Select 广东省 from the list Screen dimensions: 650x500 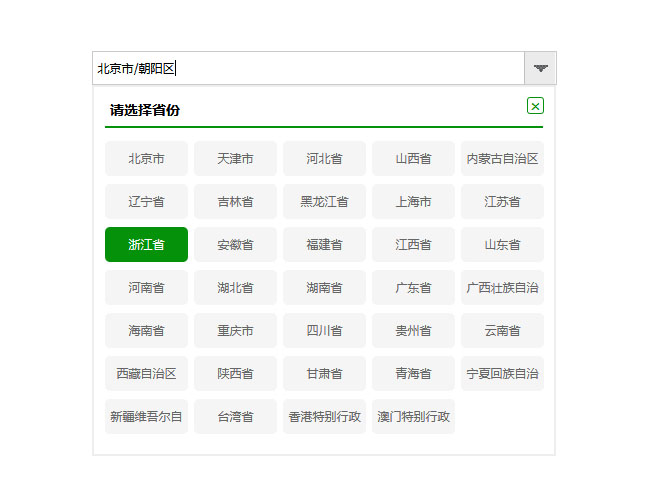click(413, 287)
